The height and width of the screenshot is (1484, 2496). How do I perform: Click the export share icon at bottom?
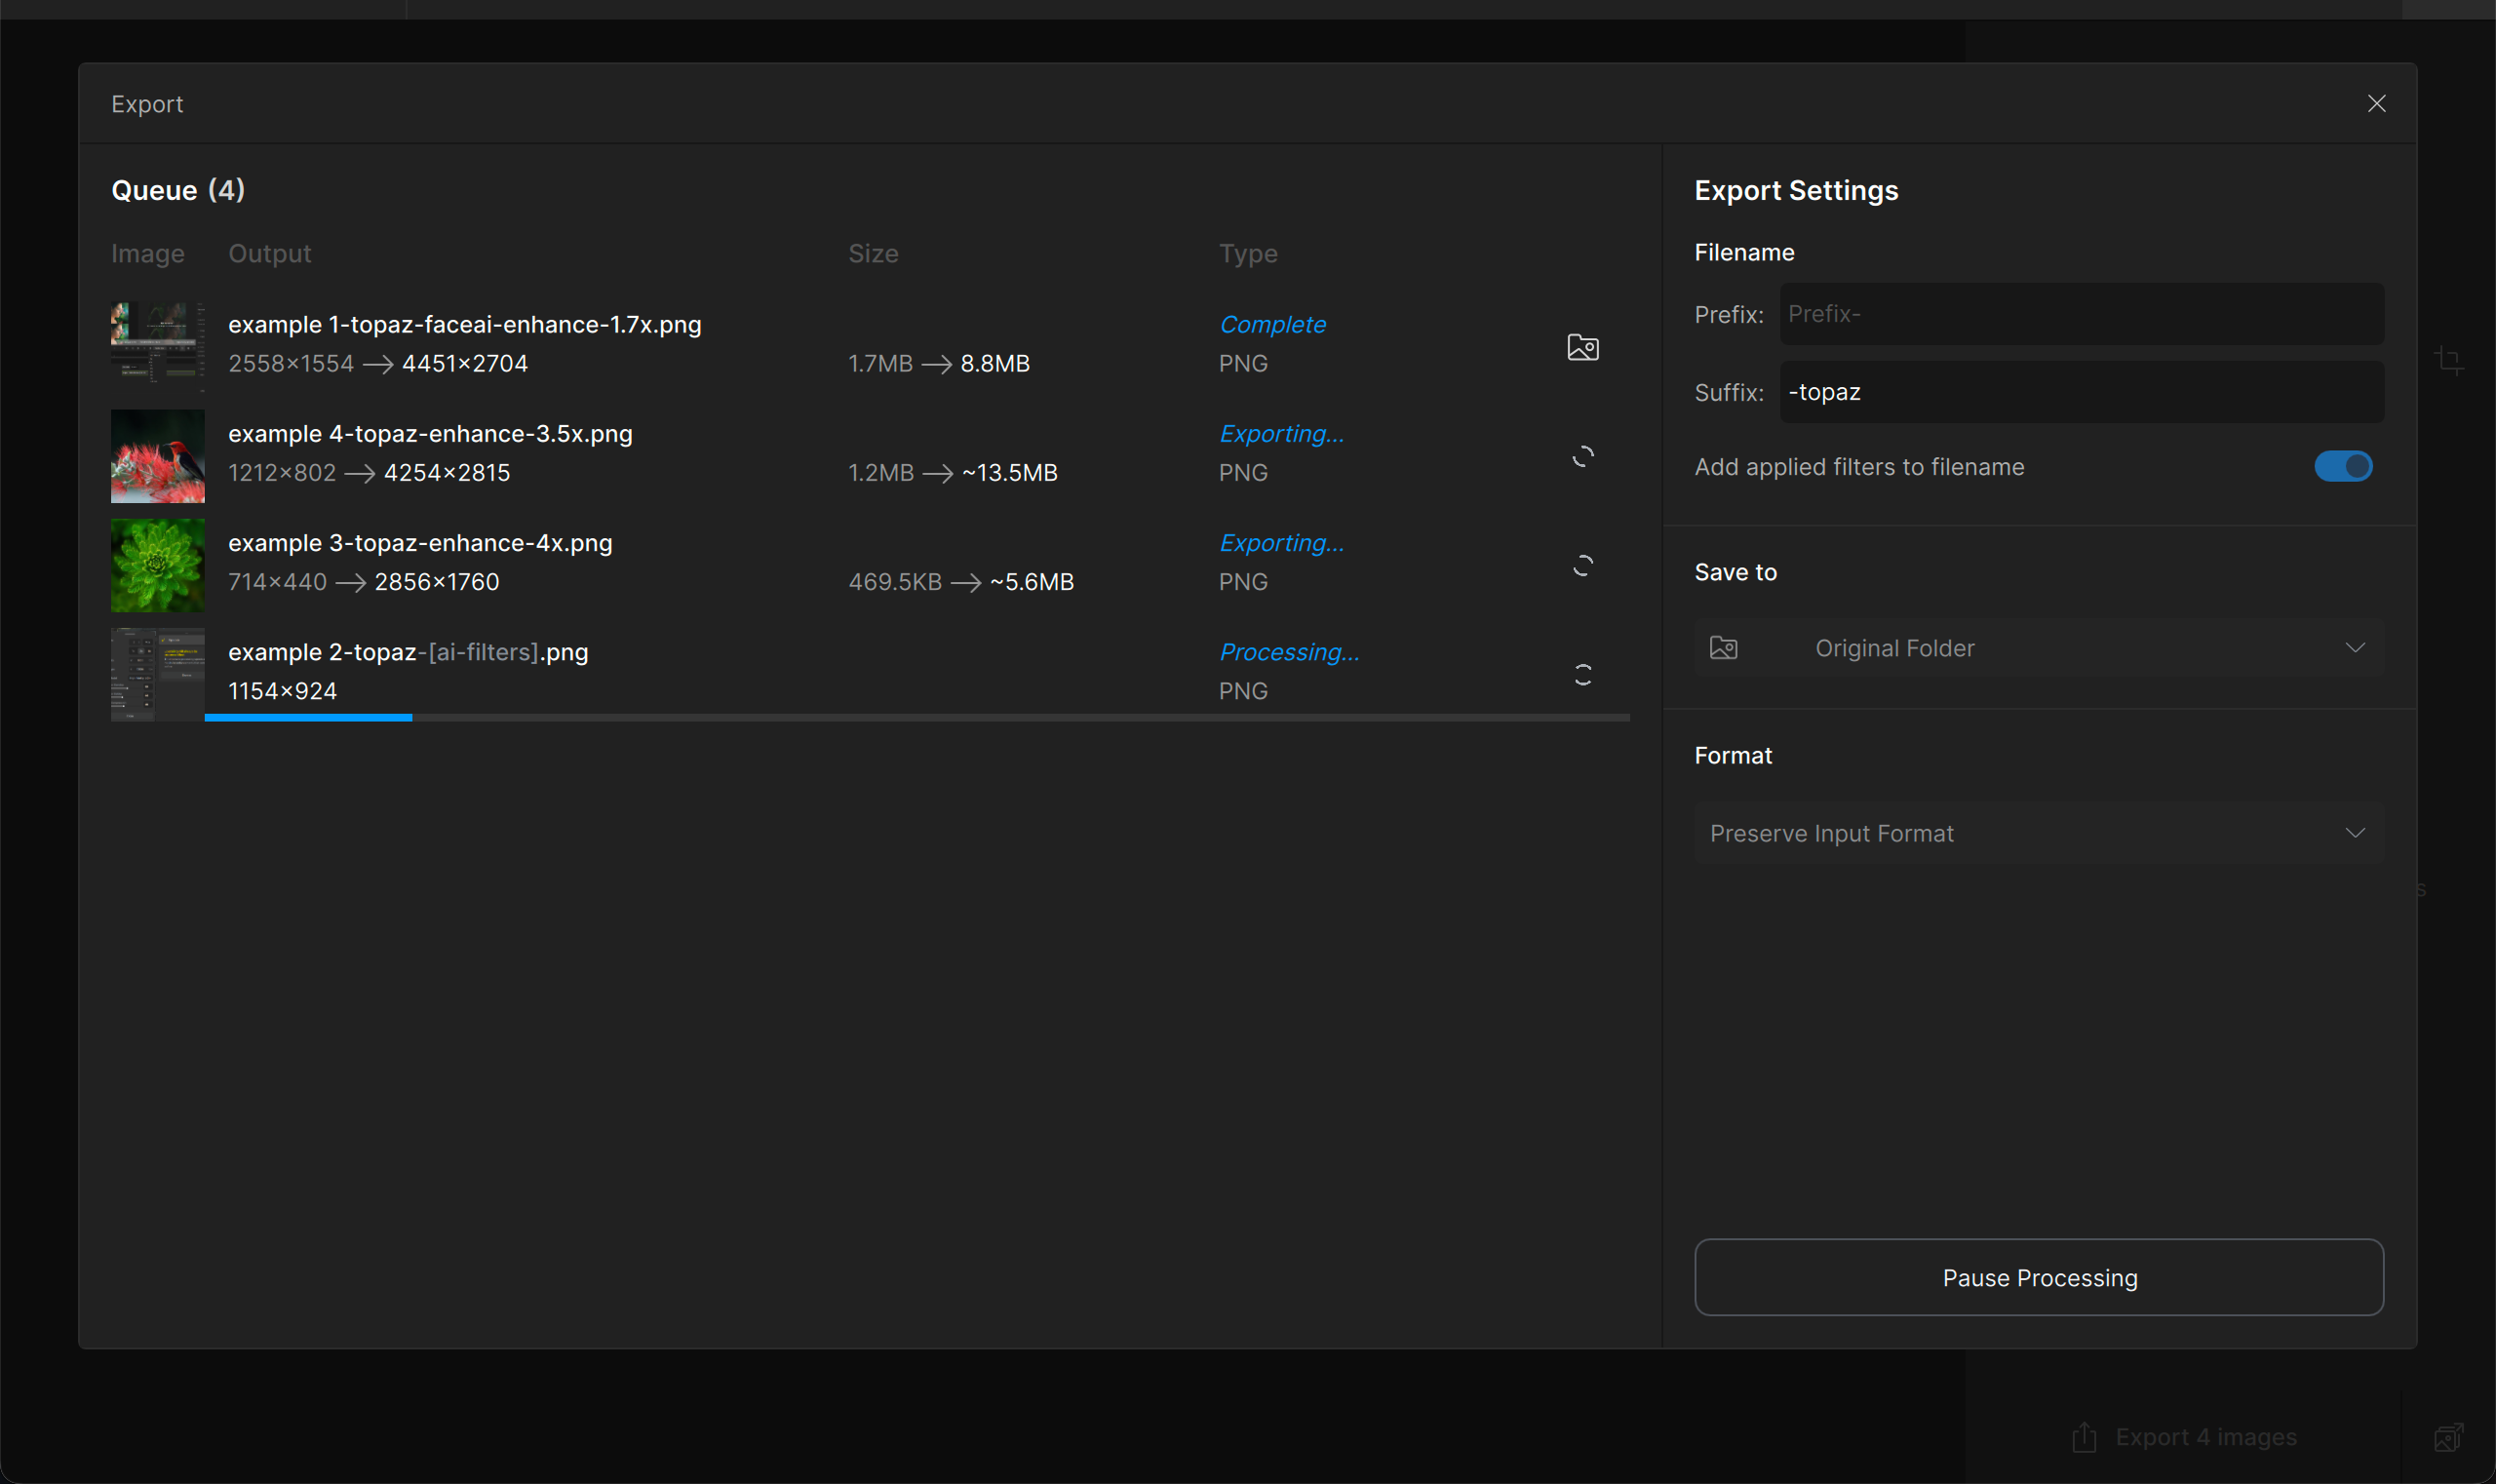point(2084,1437)
